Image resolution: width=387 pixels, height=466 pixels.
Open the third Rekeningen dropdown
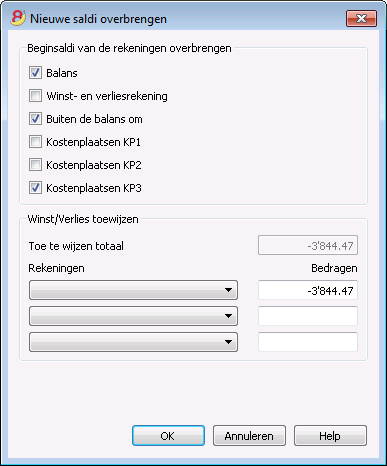point(133,342)
